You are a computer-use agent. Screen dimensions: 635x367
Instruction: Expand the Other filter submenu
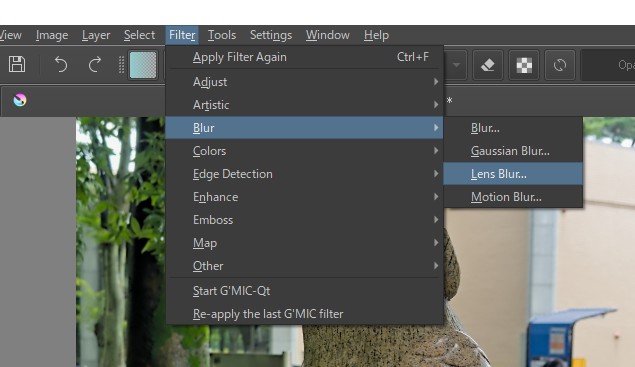coord(305,266)
